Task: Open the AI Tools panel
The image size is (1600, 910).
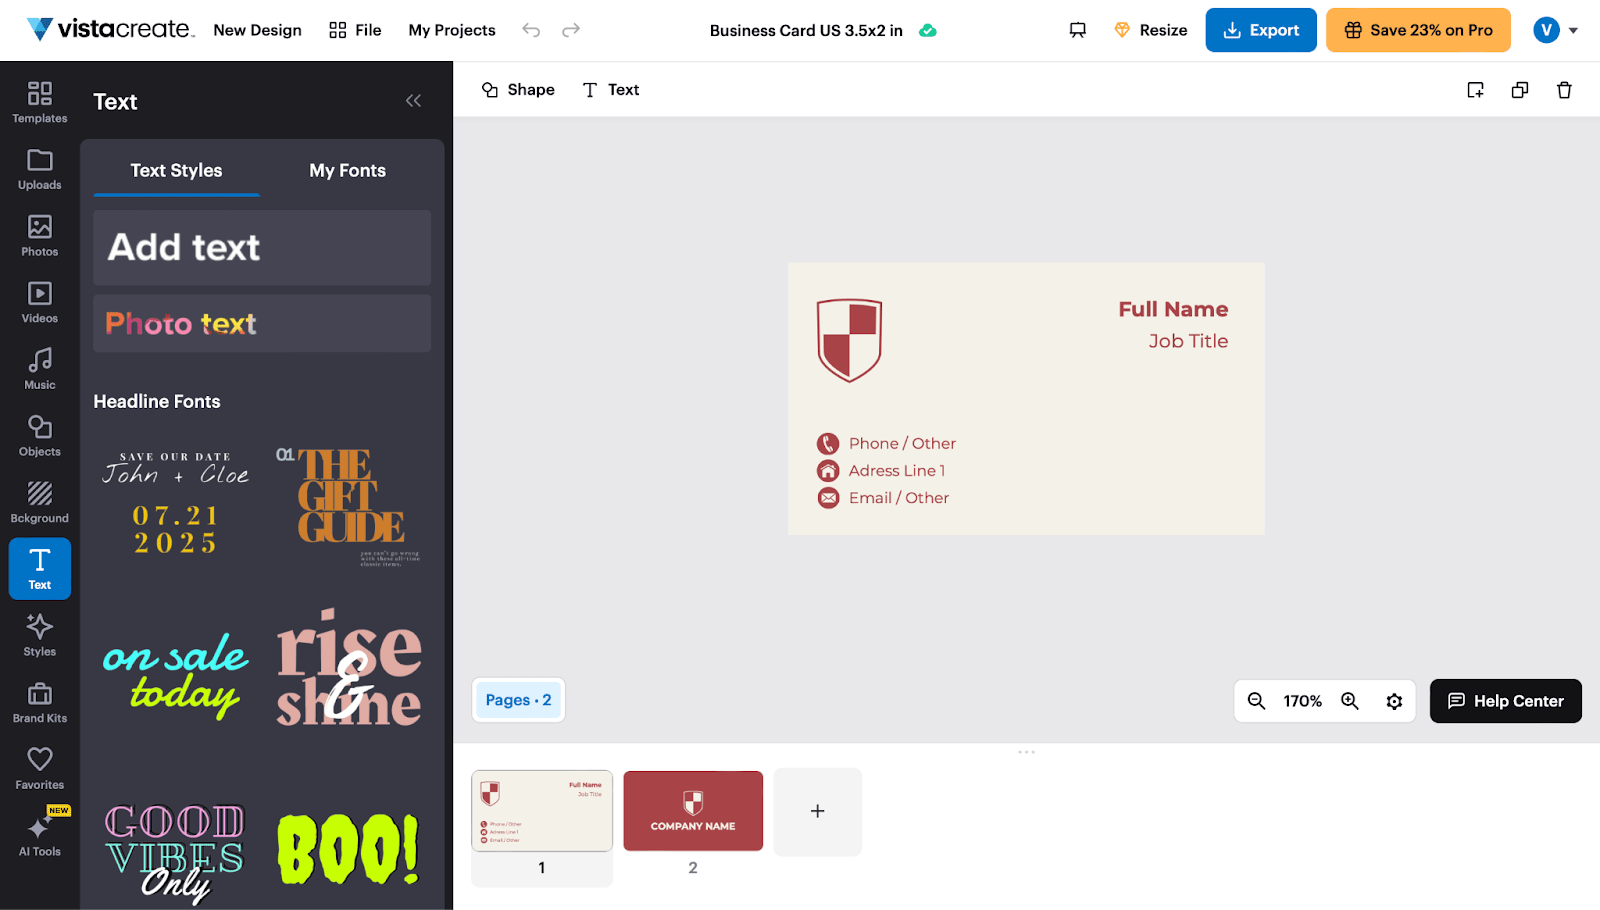Action: coord(39,835)
